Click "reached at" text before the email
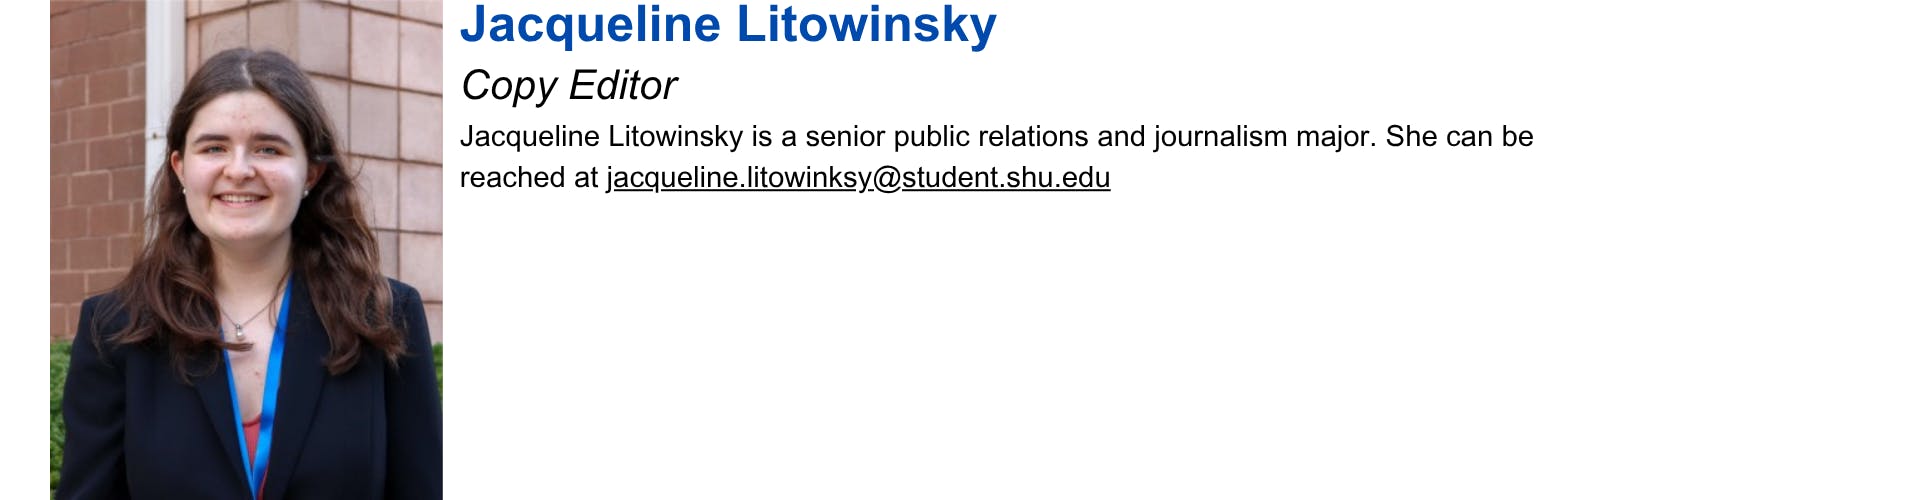 point(528,177)
